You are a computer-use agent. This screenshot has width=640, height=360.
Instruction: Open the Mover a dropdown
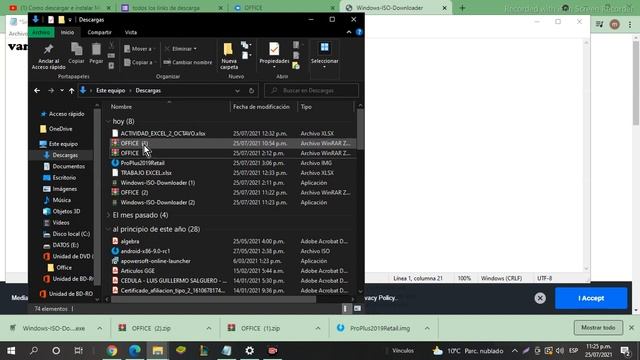(138, 49)
